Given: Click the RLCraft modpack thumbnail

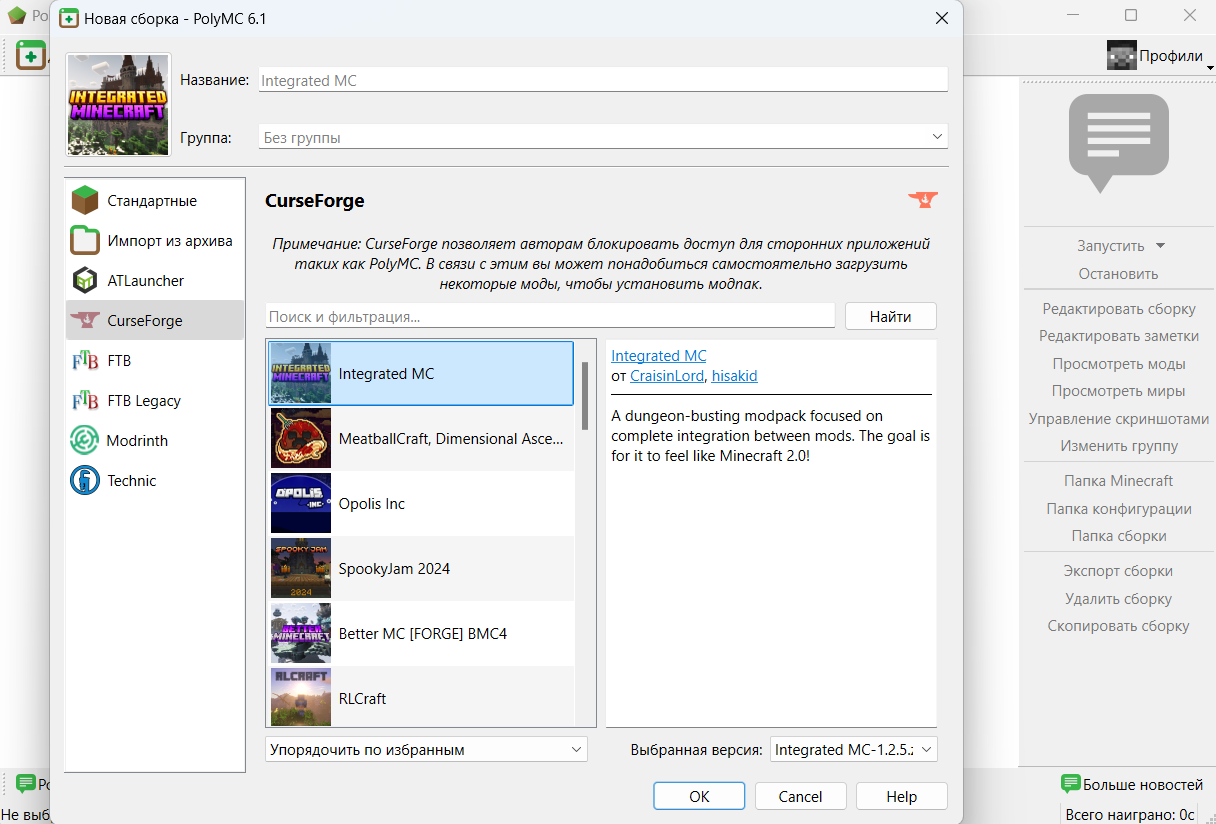Looking at the screenshot, I should pyautogui.click(x=301, y=697).
